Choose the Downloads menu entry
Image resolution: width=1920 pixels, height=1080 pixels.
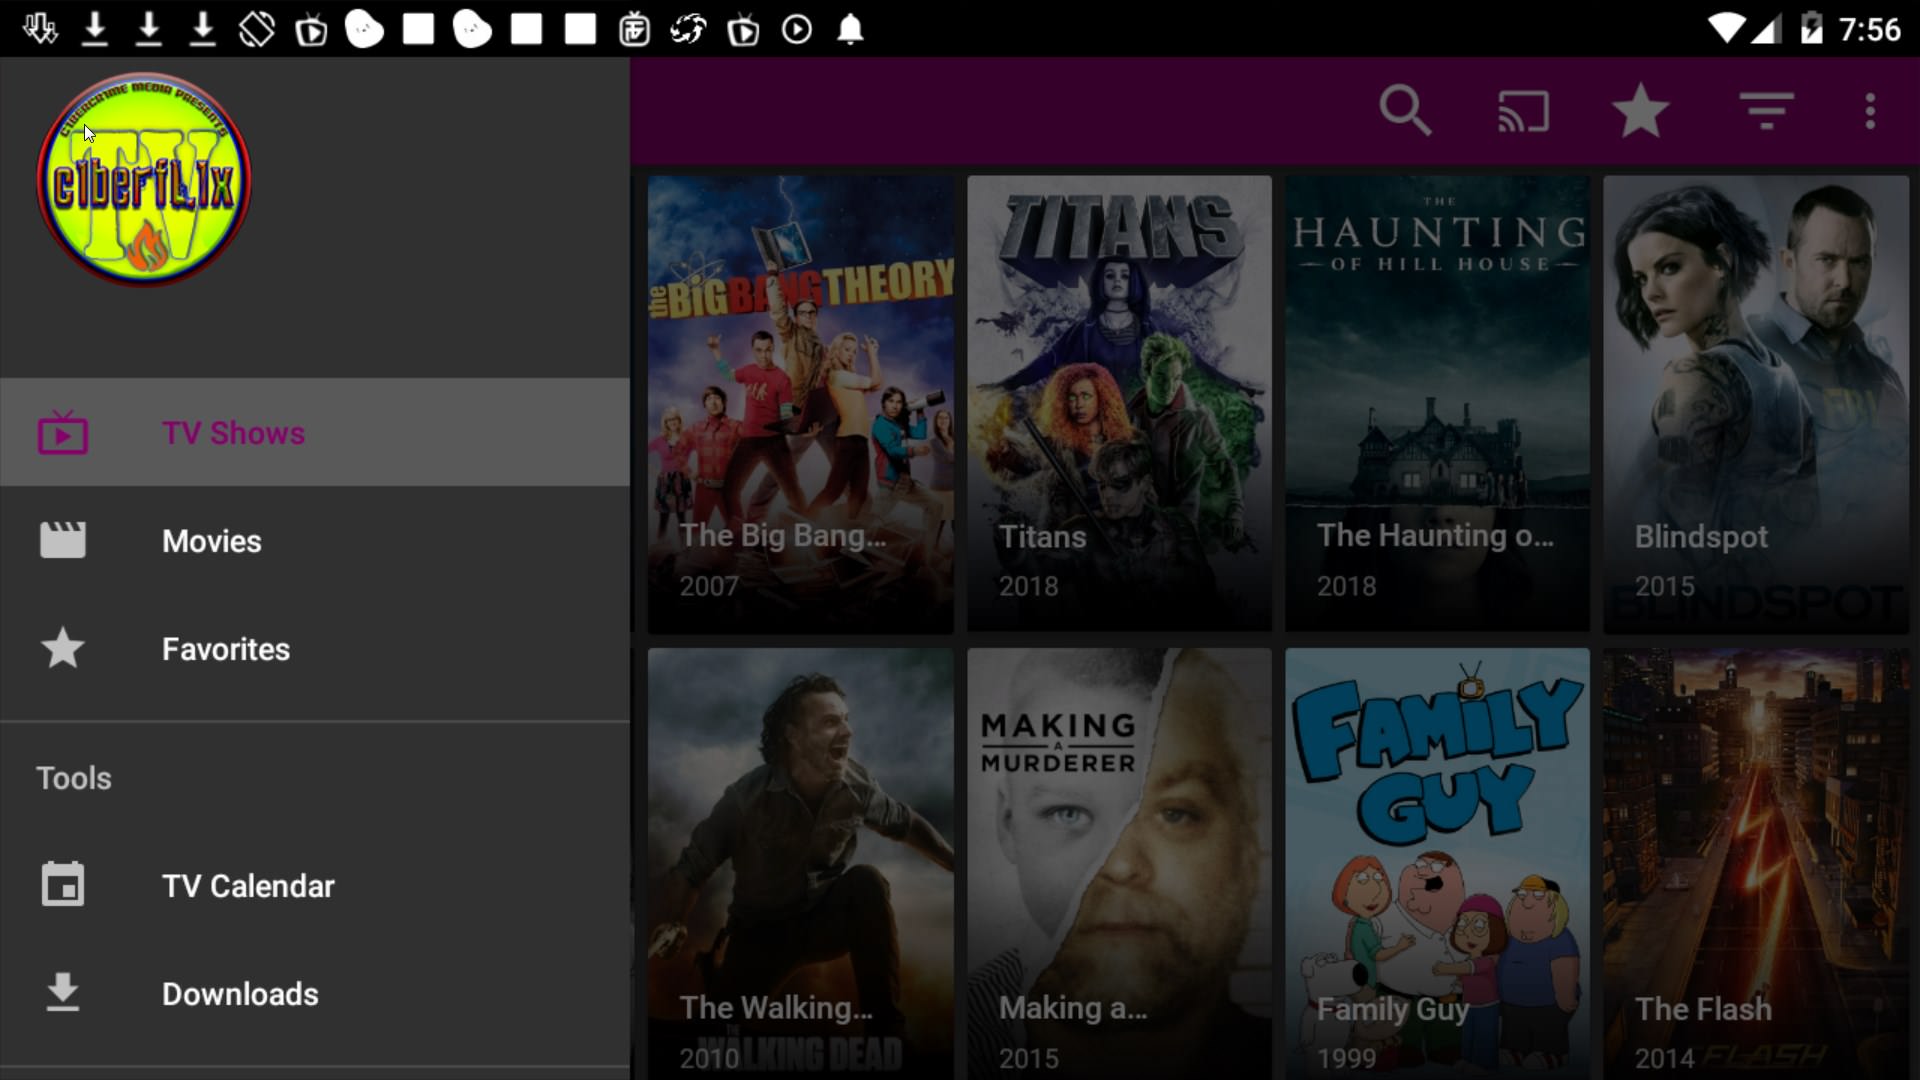(x=315, y=994)
